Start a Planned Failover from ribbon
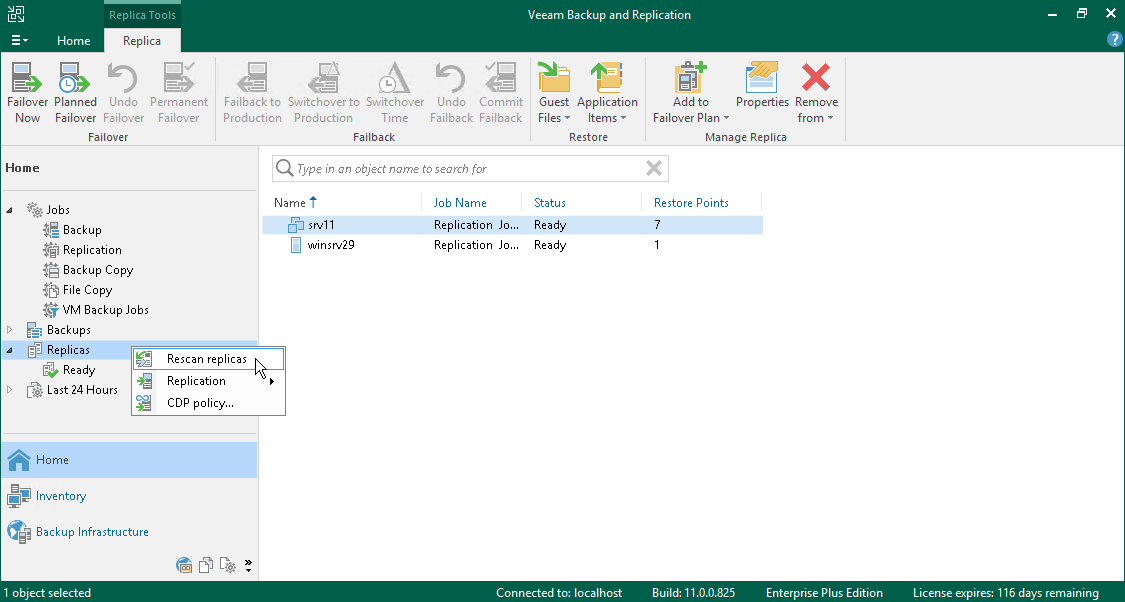 (75, 93)
